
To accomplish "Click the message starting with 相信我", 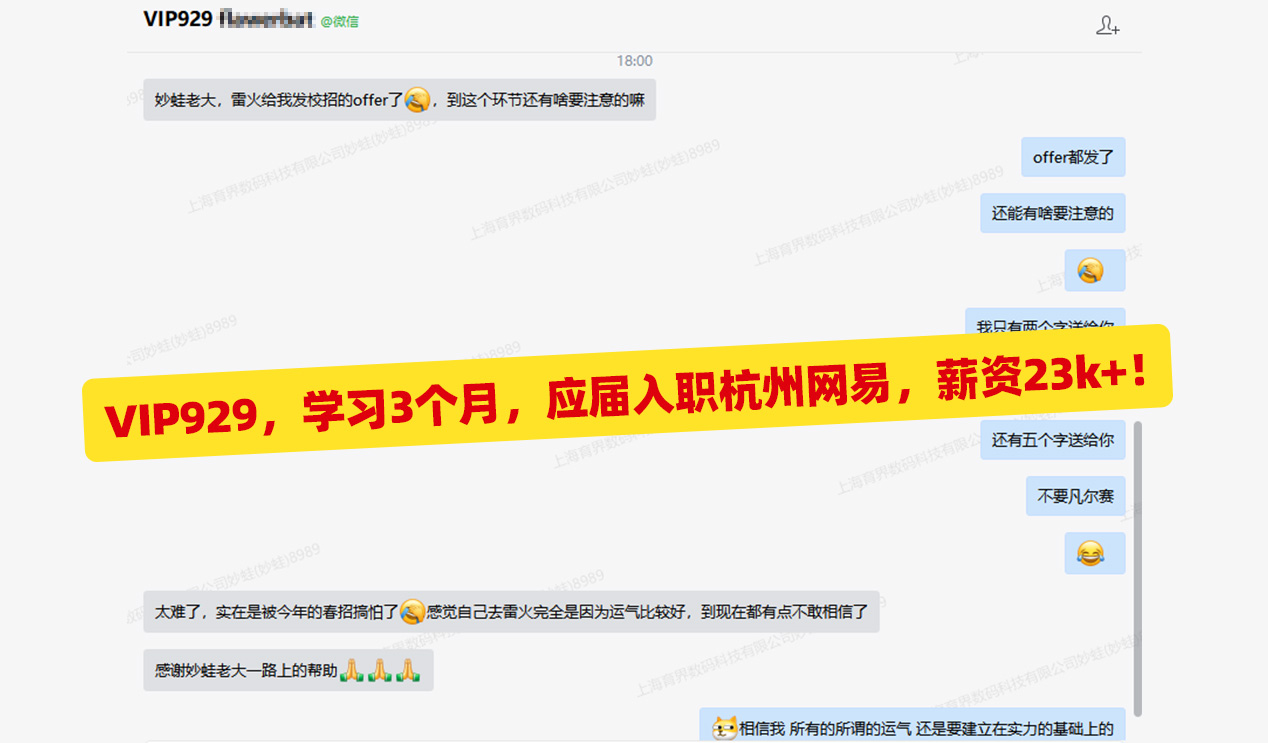I will click(912, 727).
